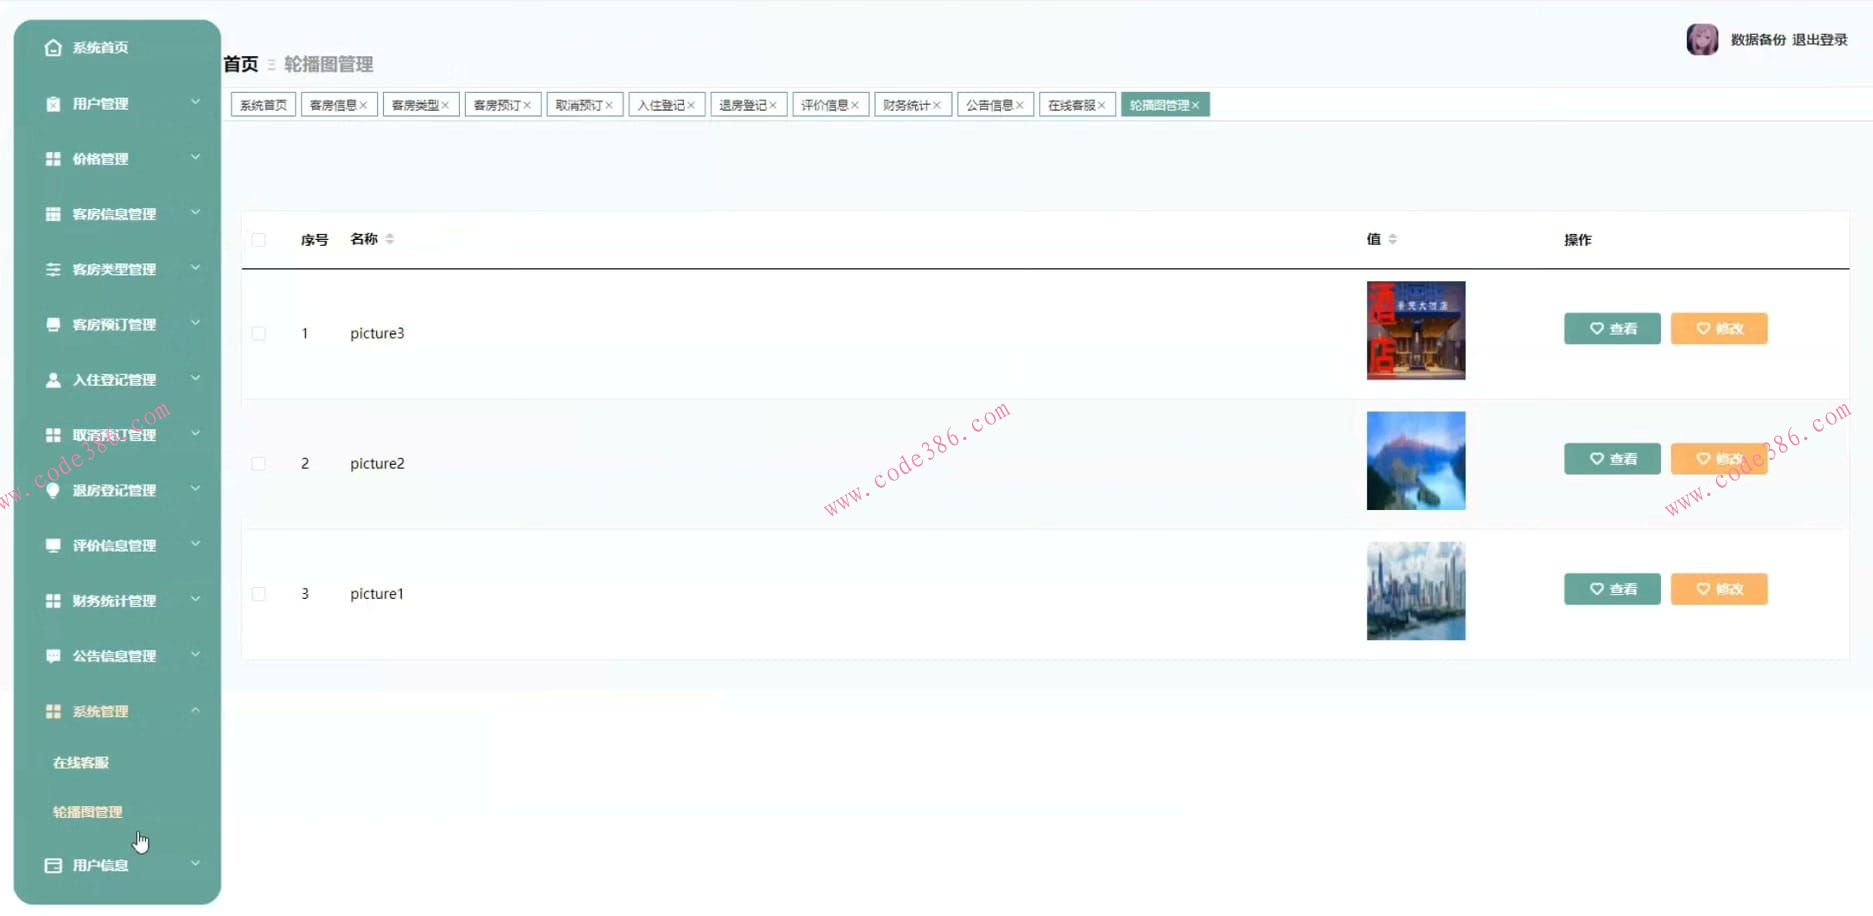
Task: Click the grid icon beside 财务统计管理
Action: (53, 601)
